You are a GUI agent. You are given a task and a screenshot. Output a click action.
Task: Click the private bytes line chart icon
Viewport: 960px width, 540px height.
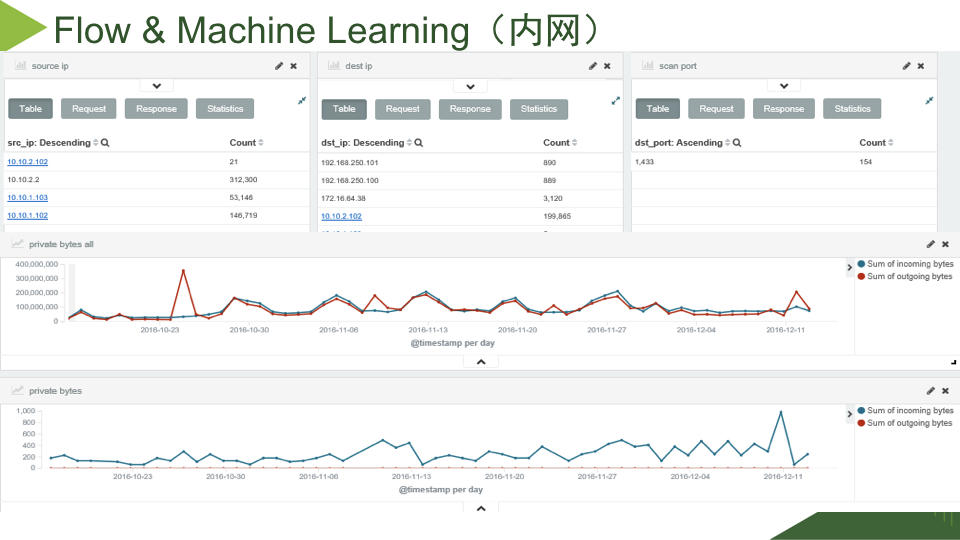17,390
